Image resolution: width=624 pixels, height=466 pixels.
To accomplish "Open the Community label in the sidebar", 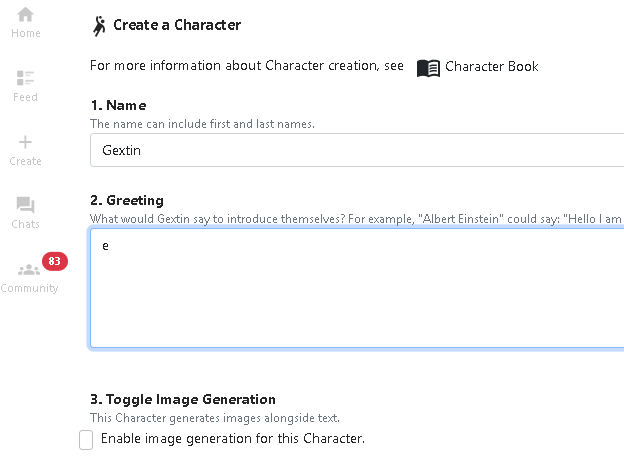I will pos(29,288).
